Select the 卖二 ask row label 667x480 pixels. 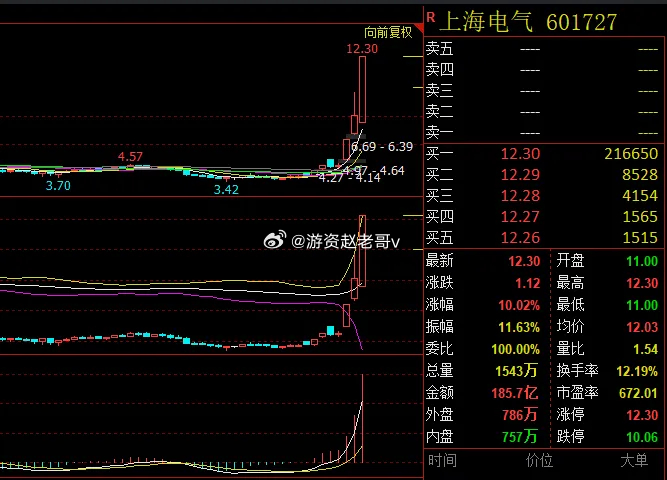point(439,111)
